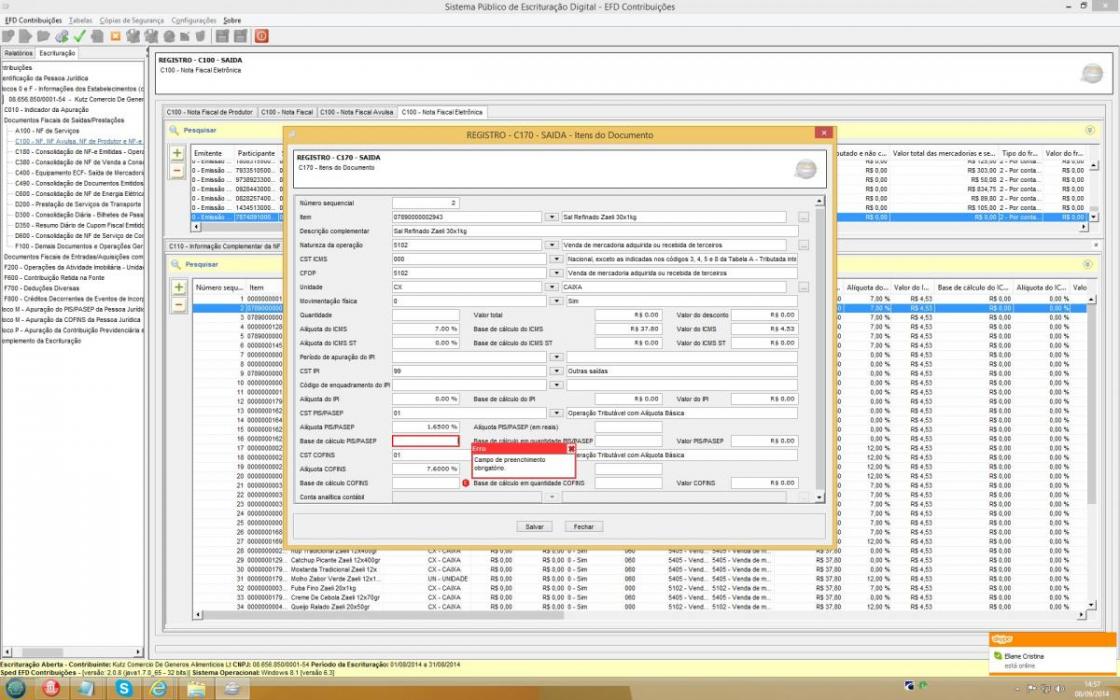Click the blue-green icon left of the checkmark
This screenshot has height=700, width=1120.
(61, 36)
